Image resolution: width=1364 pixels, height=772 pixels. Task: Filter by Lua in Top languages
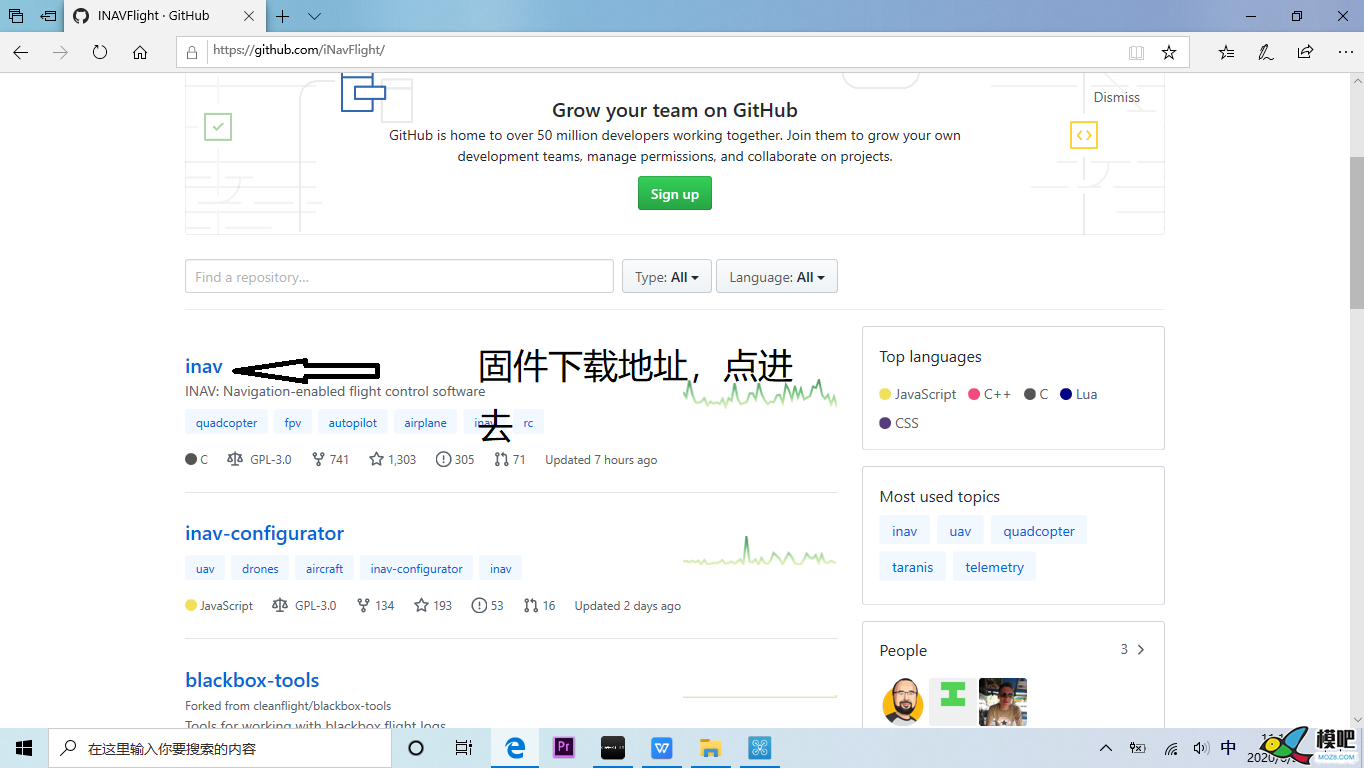(x=1079, y=394)
